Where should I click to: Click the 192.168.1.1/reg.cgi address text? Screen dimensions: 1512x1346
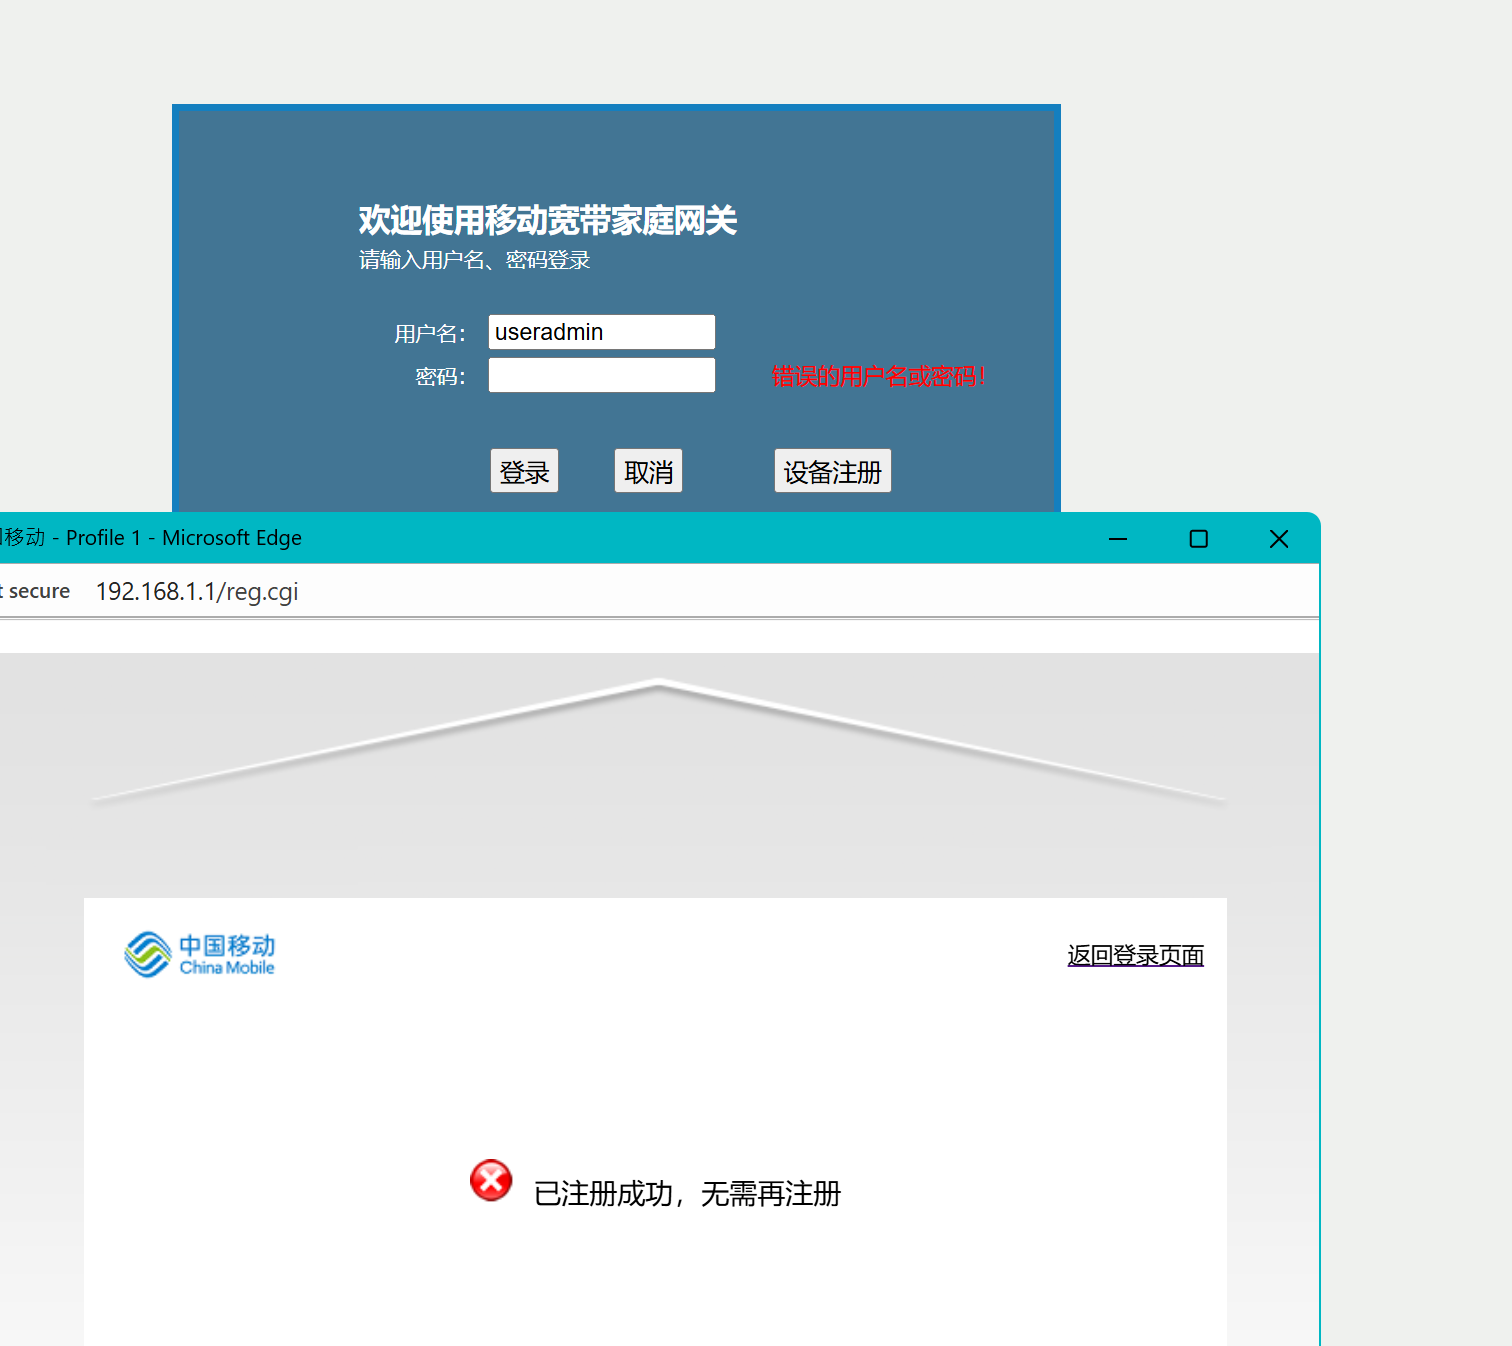[x=197, y=591]
